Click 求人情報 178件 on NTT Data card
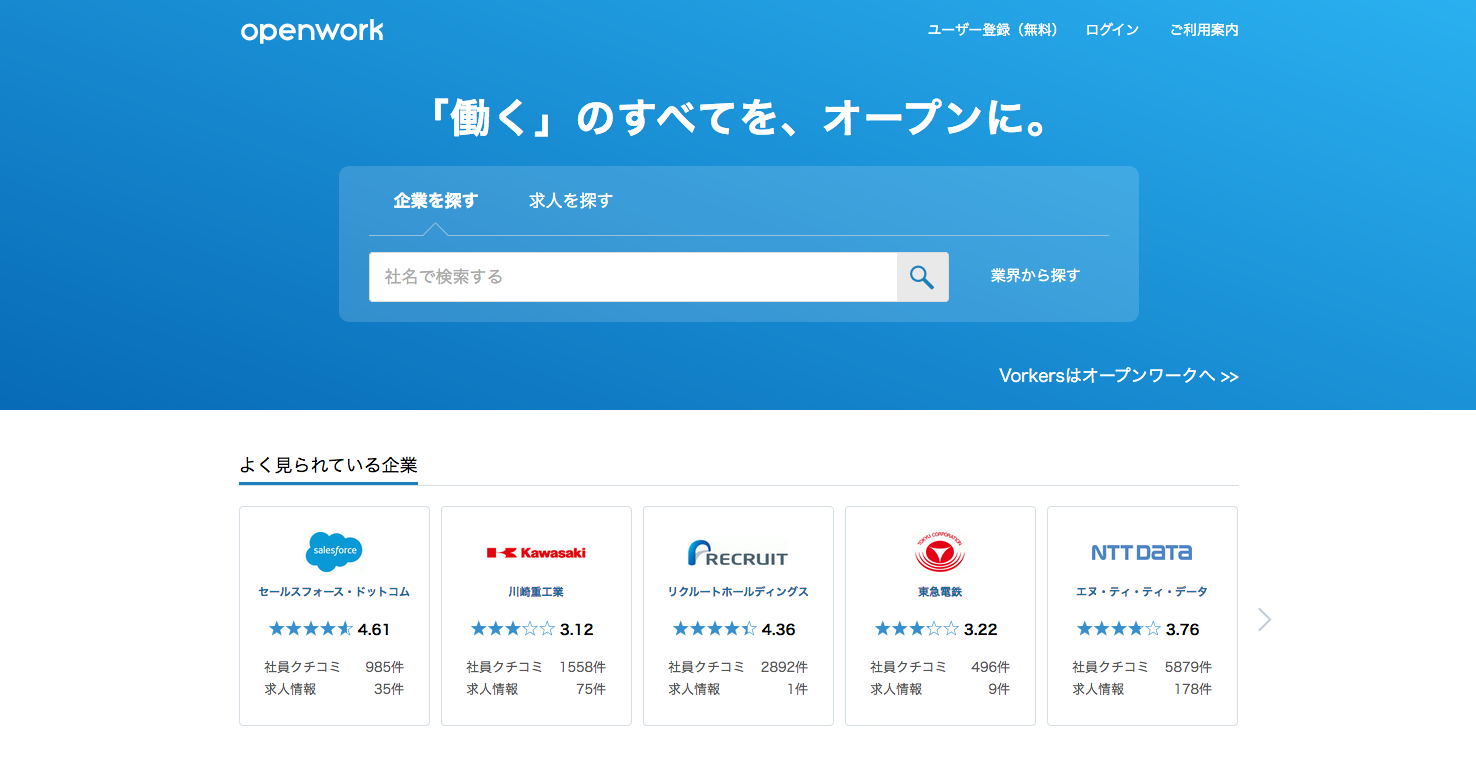 pyautogui.click(x=1142, y=689)
